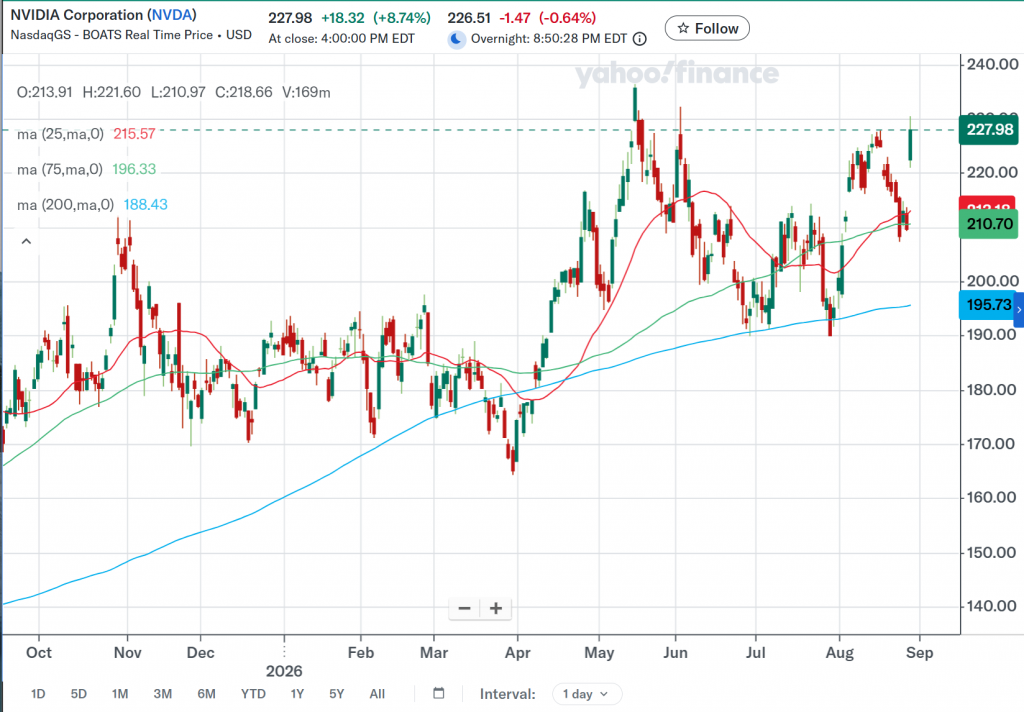Zoom in the chart with plus button
The image size is (1024, 712).
click(x=496, y=609)
